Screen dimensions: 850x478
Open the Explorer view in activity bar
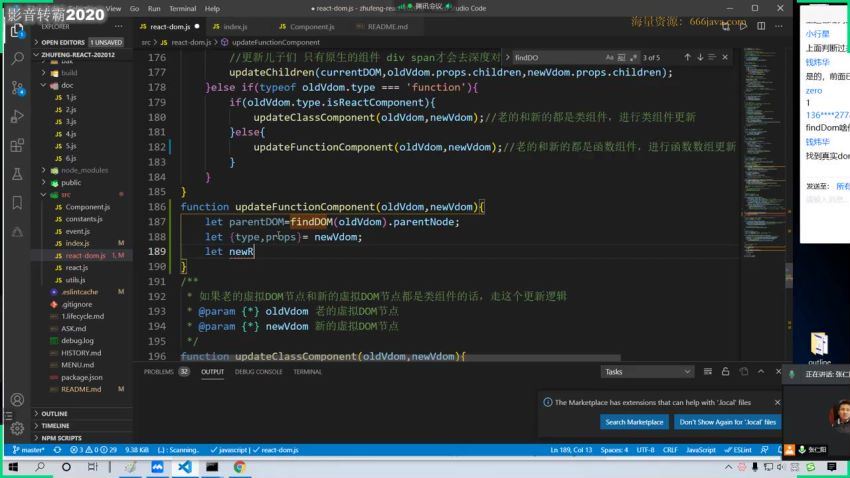click(x=17, y=30)
